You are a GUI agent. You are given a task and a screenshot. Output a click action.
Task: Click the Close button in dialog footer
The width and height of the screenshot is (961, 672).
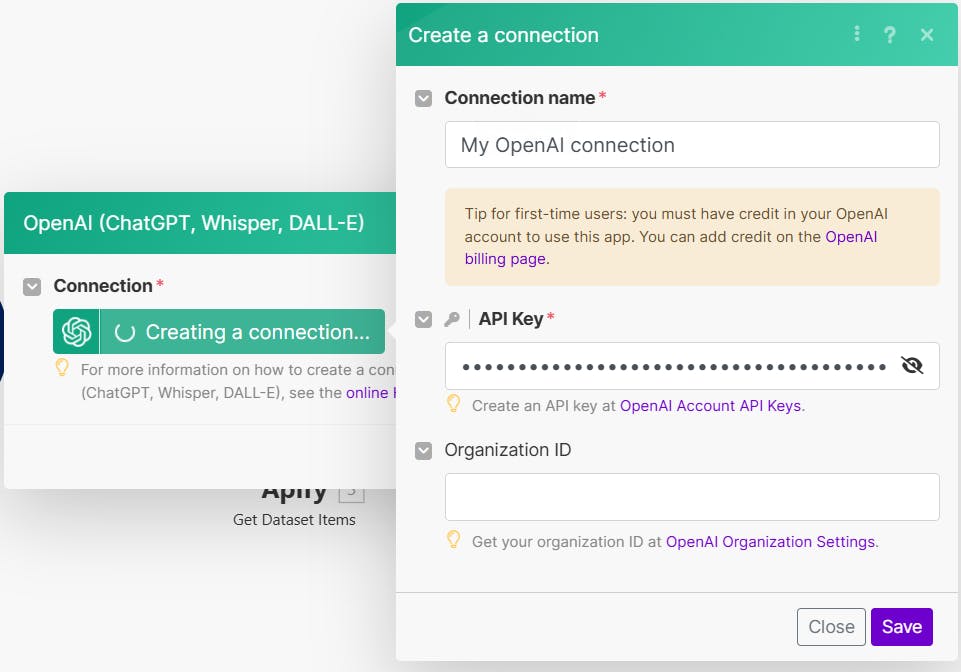pos(831,627)
